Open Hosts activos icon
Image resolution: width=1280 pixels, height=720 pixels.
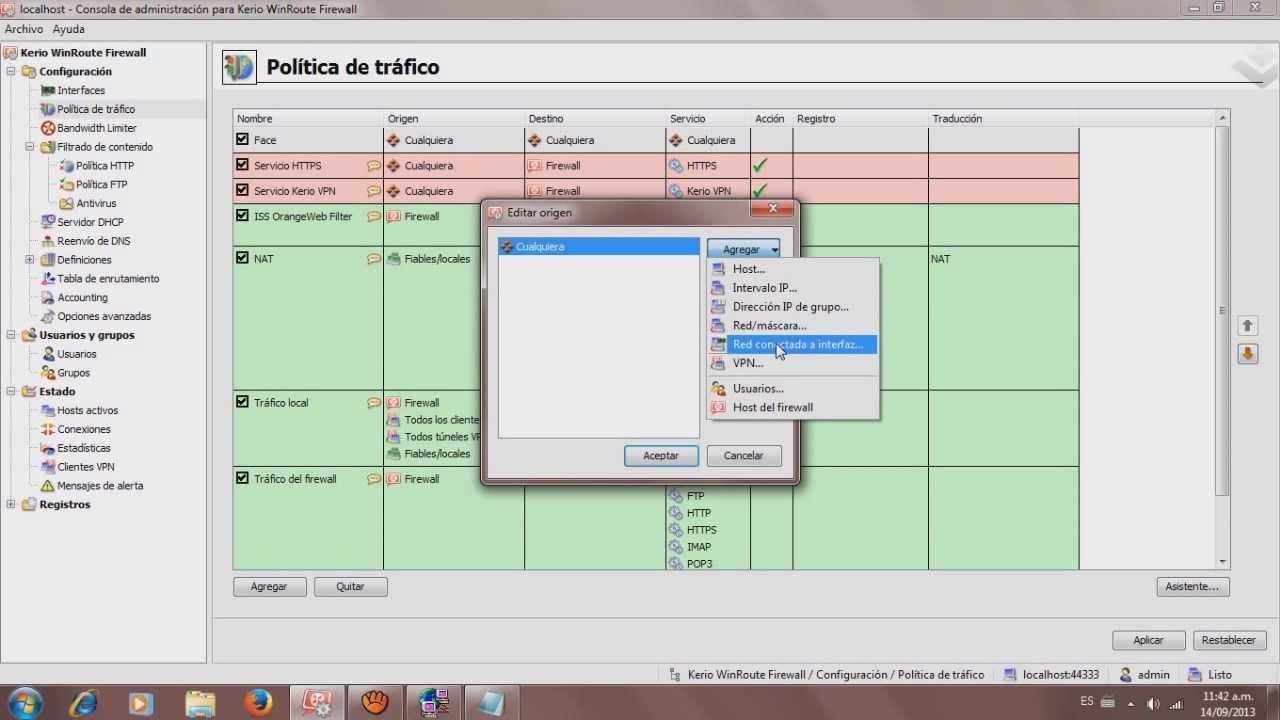(x=48, y=411)
